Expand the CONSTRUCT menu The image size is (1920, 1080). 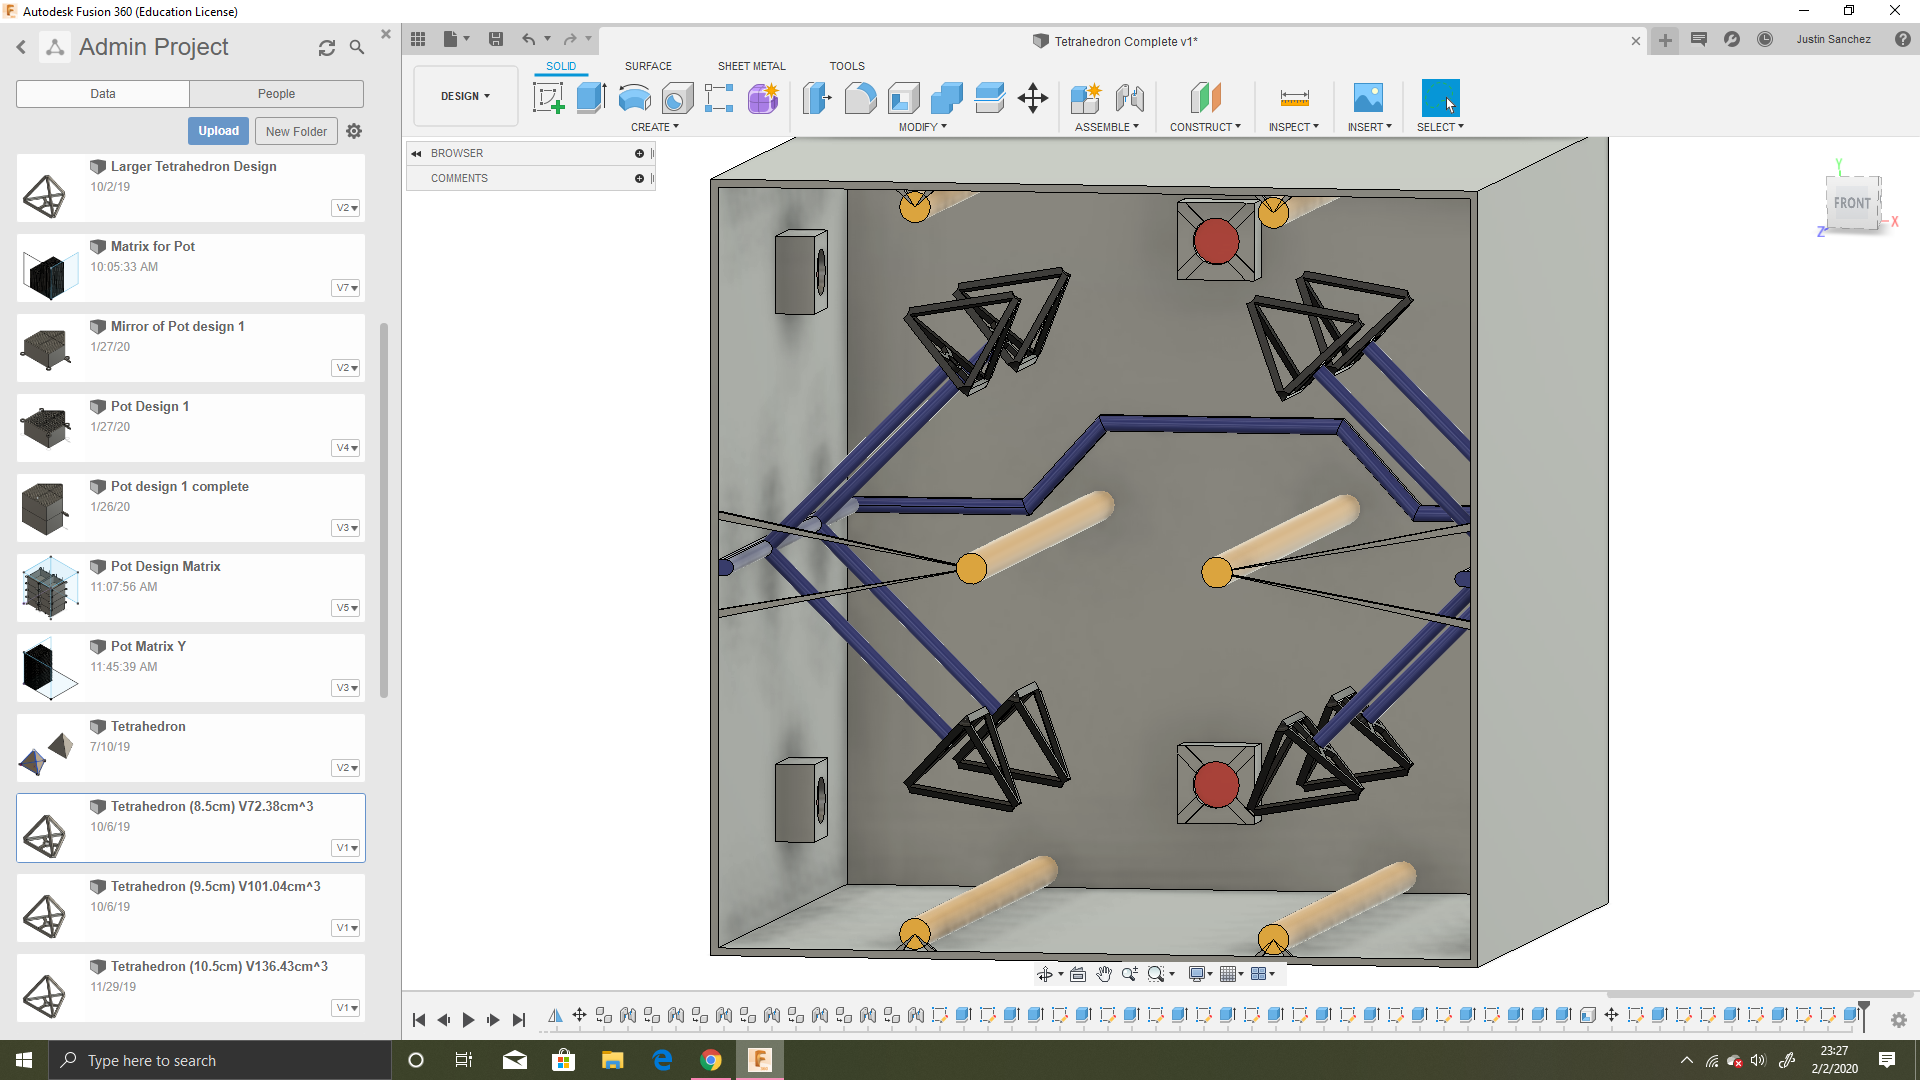click(1205, 127)
